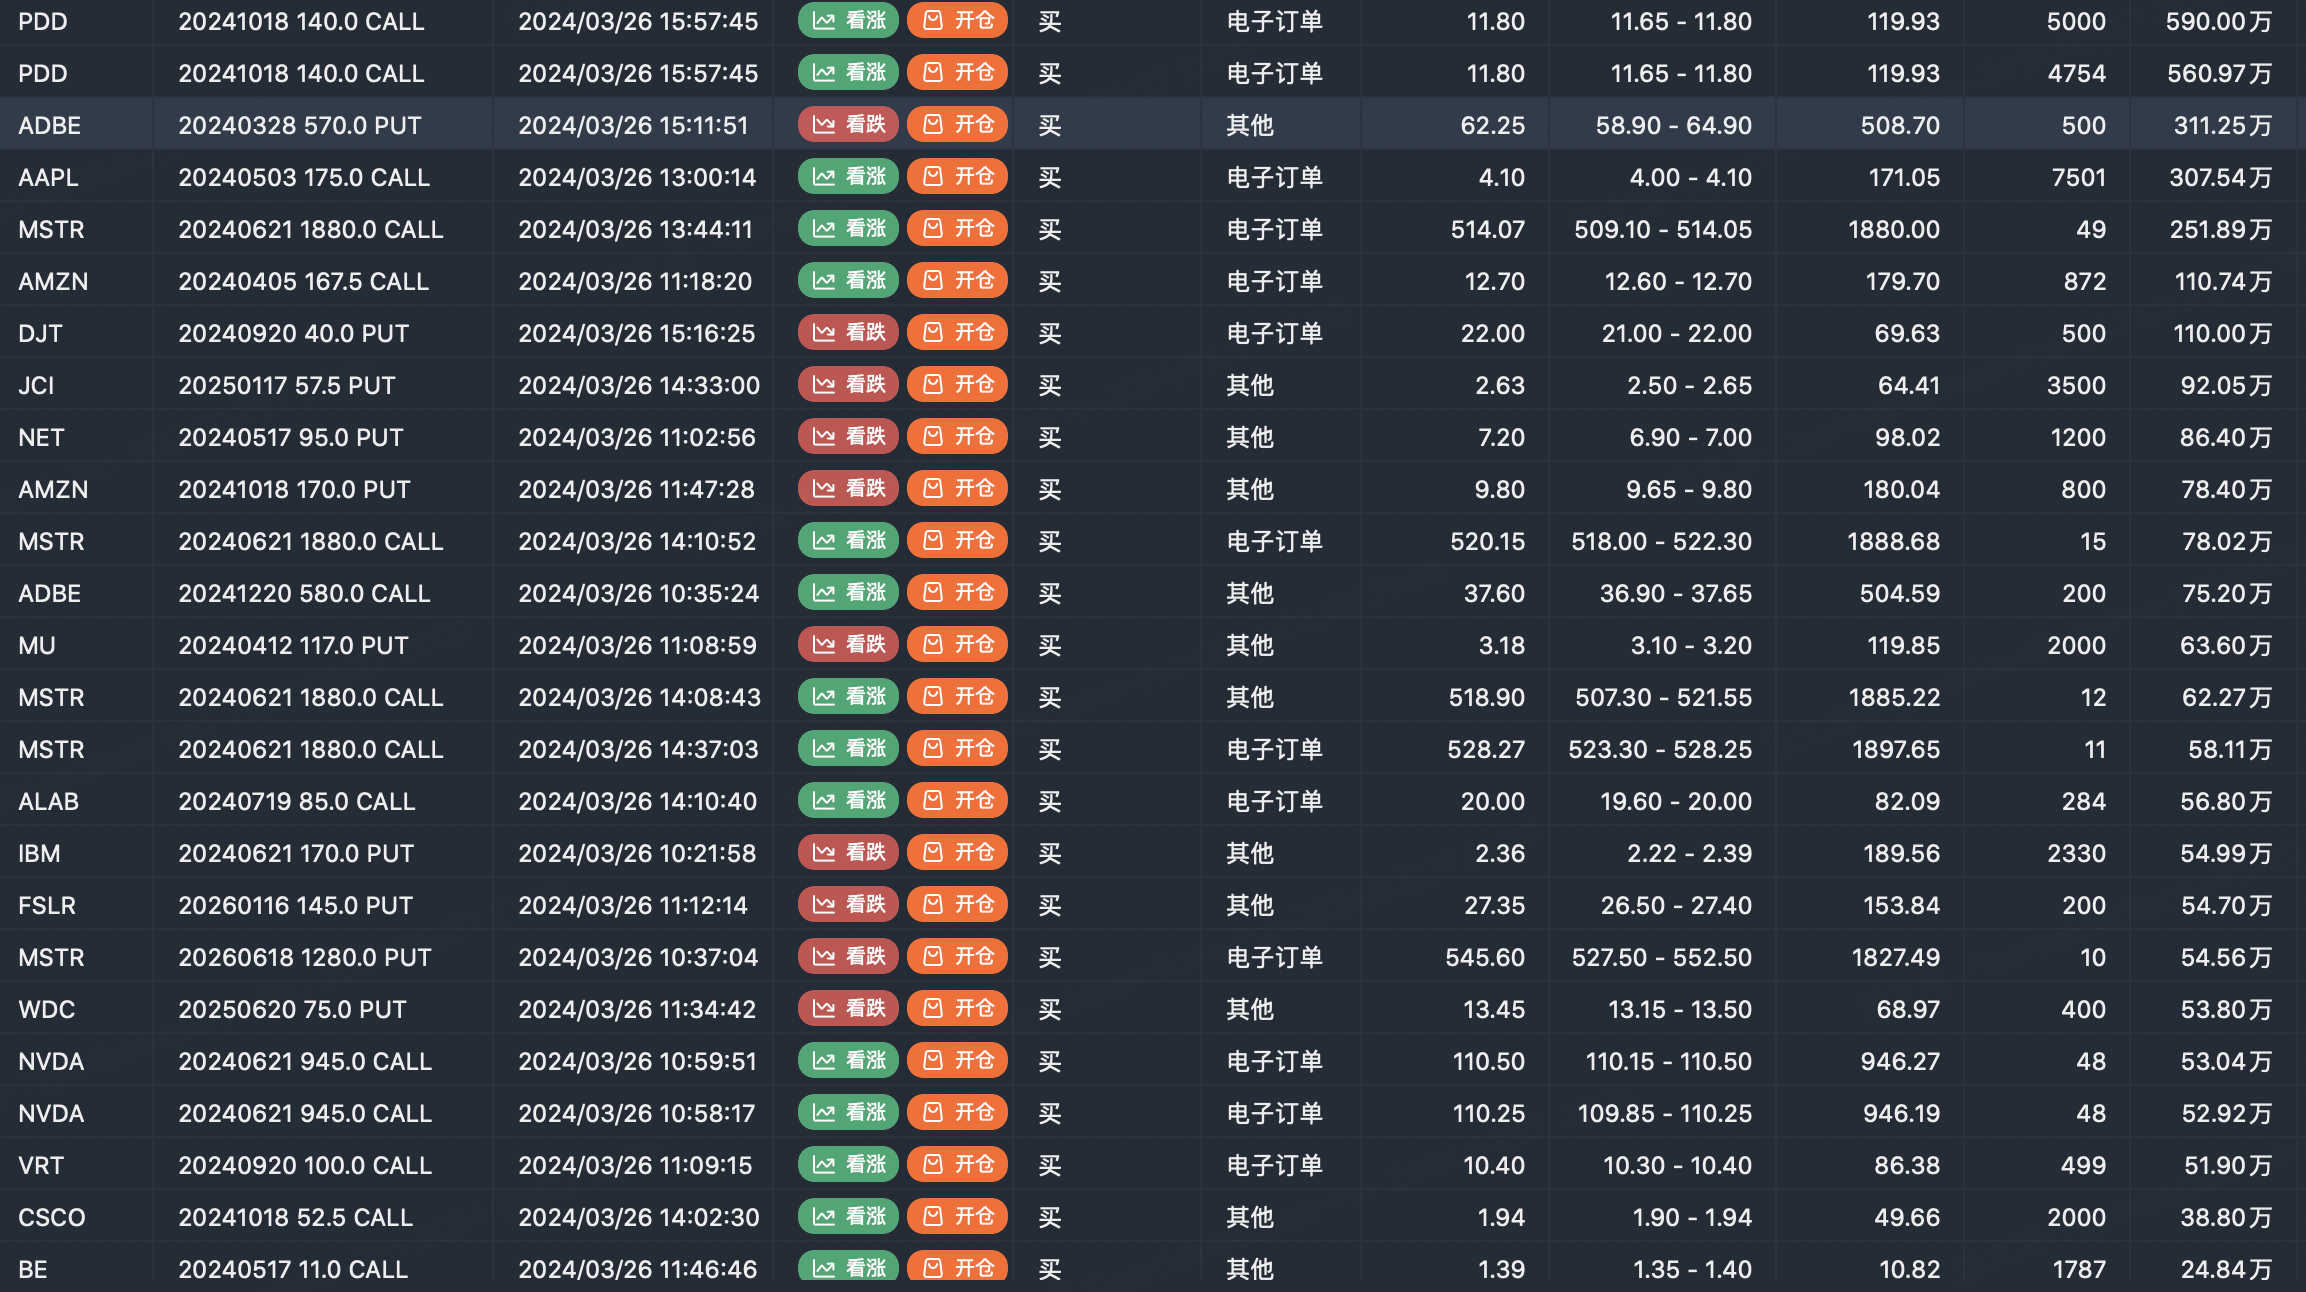Click the 看涨 badge in the VRT 100.0 CALL row
Viewport: 2306px width, 1292px height.
tap(848, 1165)
